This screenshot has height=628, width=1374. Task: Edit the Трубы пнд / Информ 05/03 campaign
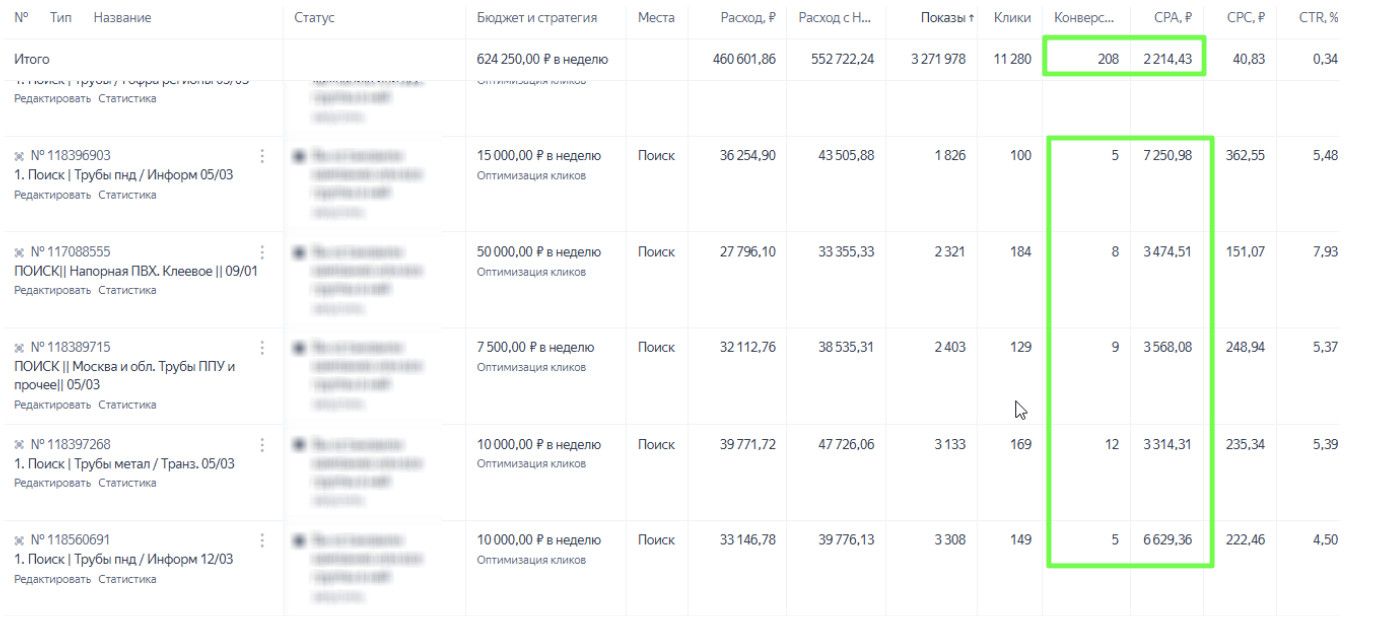point(52,195)
